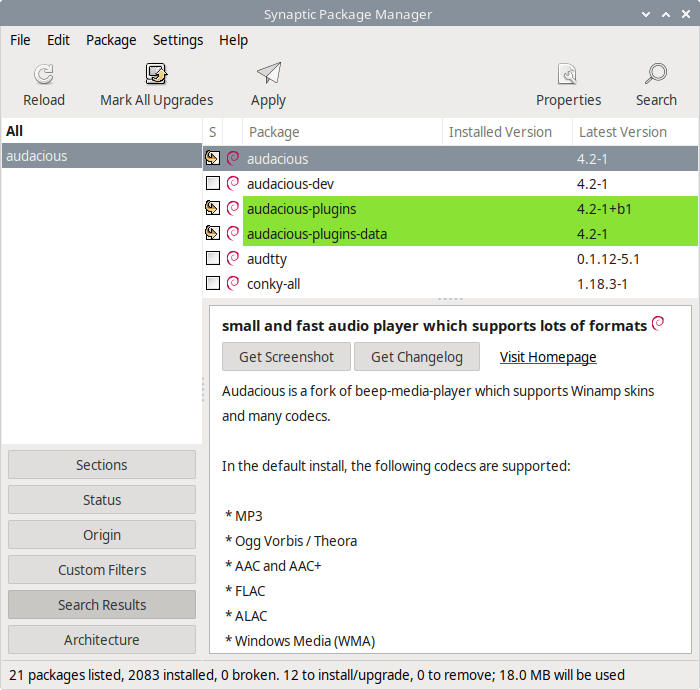Open the Settings menu
The height and width of the screenshot is (690, 700).
coord(178,40)
